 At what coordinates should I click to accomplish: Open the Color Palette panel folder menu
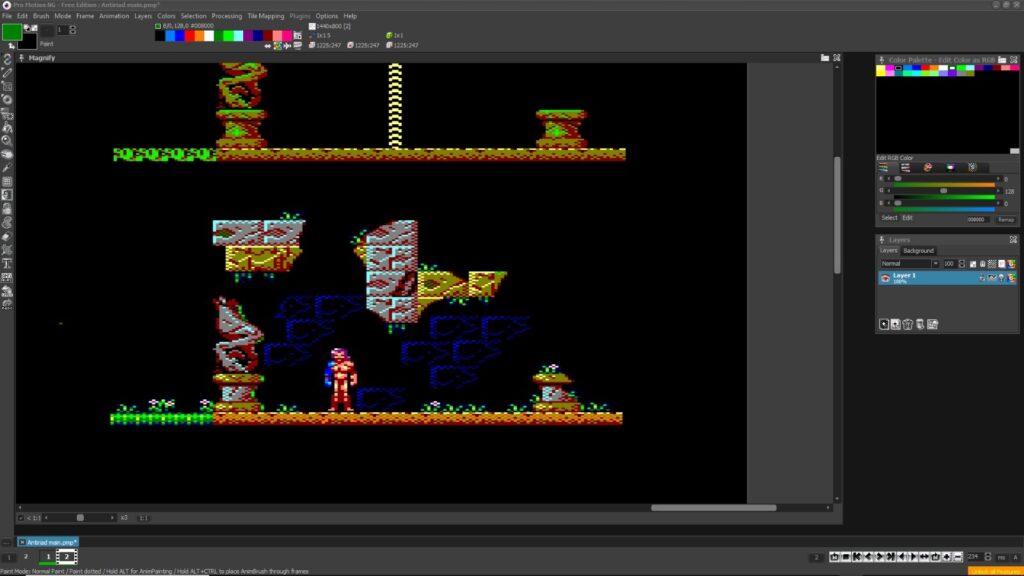coord(1002,59)
